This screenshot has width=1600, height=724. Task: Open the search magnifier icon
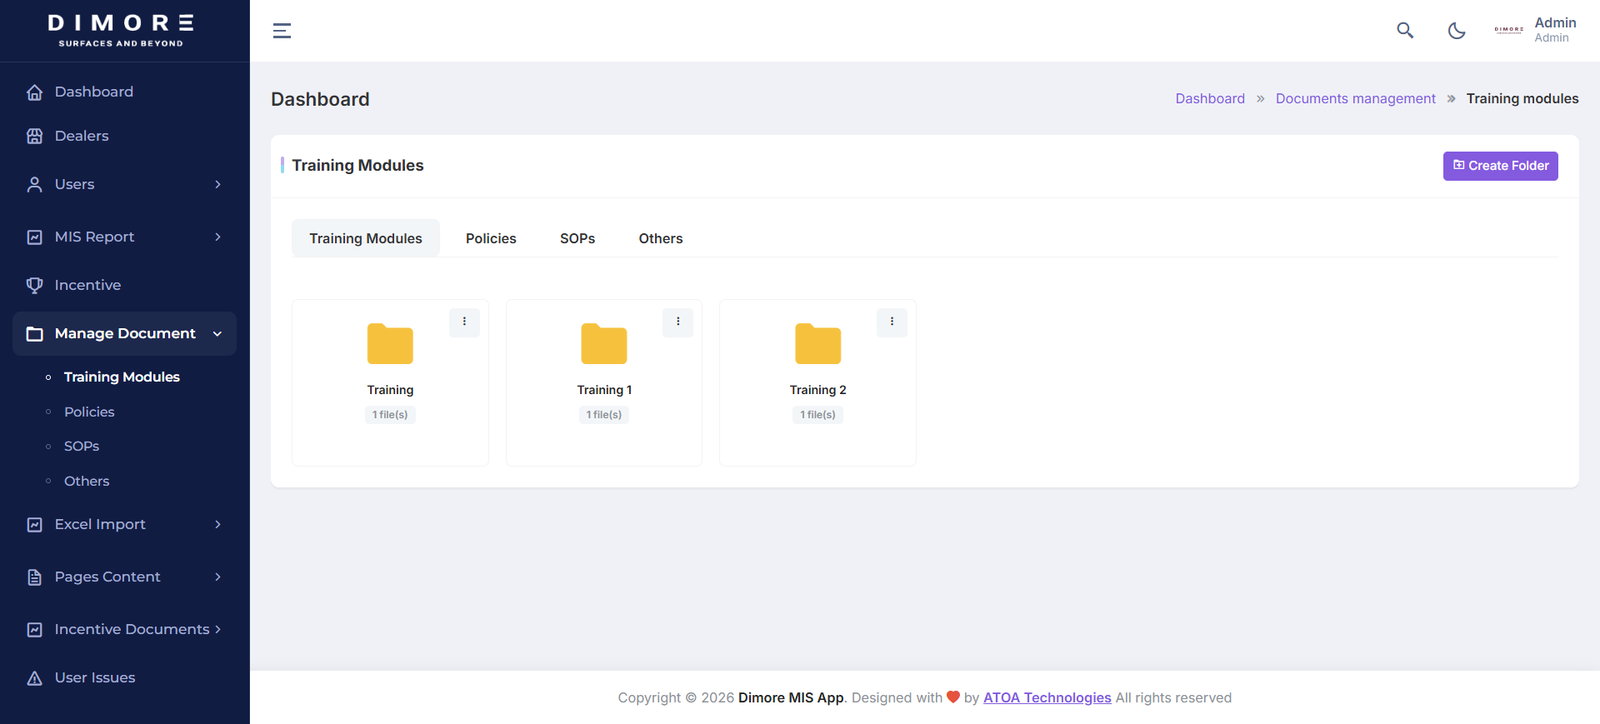(x=1405, y=30)
